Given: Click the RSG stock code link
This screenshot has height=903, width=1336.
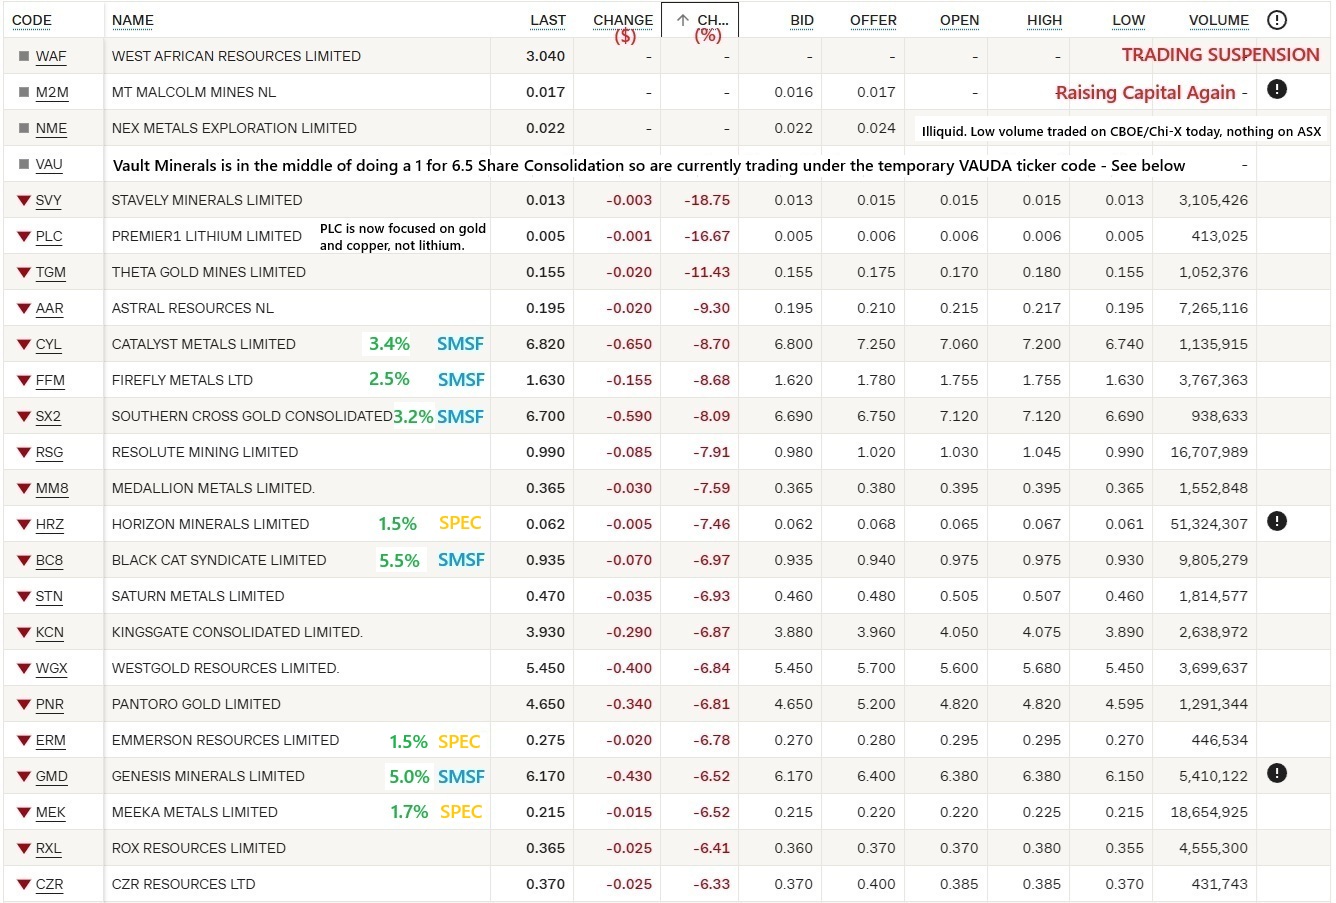Looking at the screenshot, I should [49, 452].
